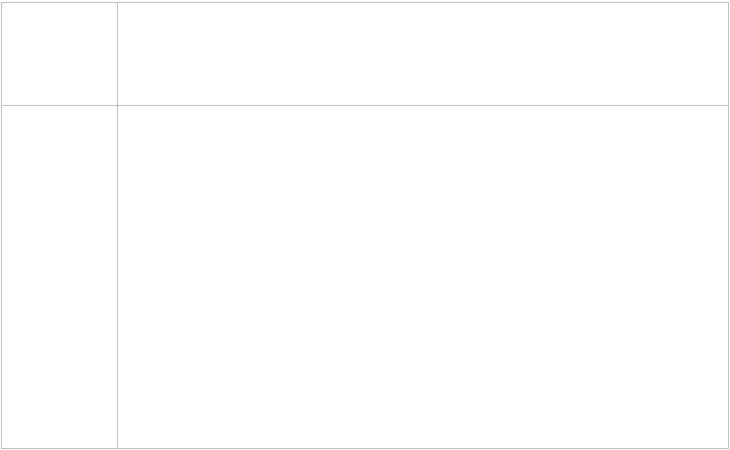Click the horizontal divider between left cells

tap(60, 106)
